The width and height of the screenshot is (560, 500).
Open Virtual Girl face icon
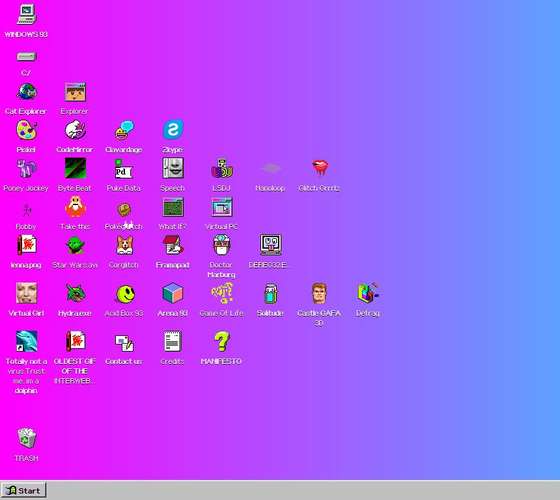click(x=26, y=293)
